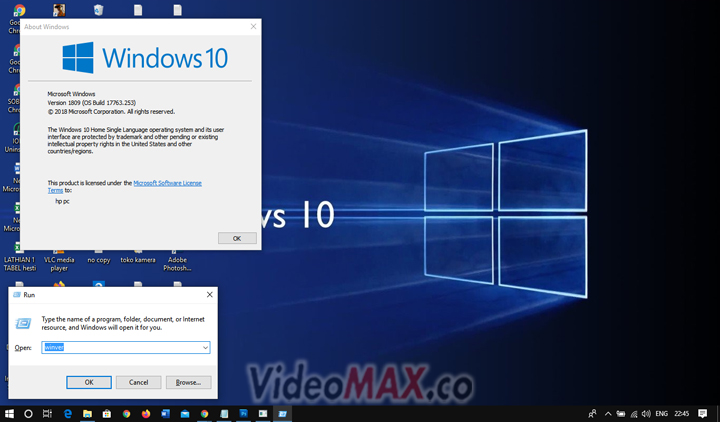
Task: Open the Mail app from taskbar
Action: coord(185,414)
